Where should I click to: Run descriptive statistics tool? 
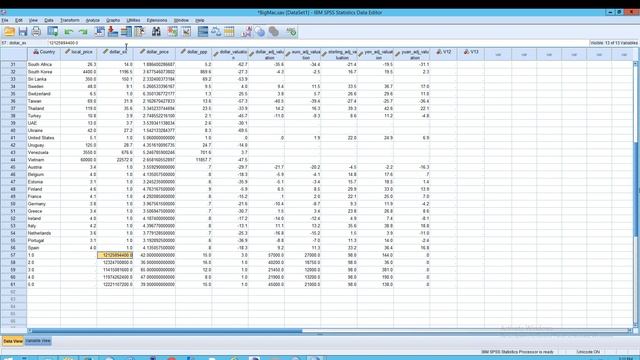point(140,31)
